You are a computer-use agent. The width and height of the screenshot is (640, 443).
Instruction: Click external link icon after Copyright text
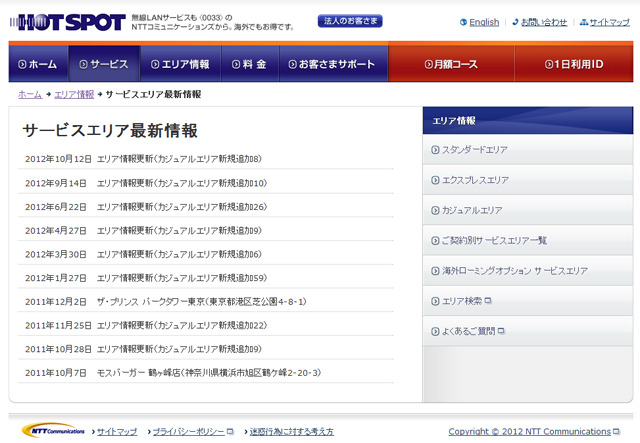pyautogui.click(x=616, y=431)
